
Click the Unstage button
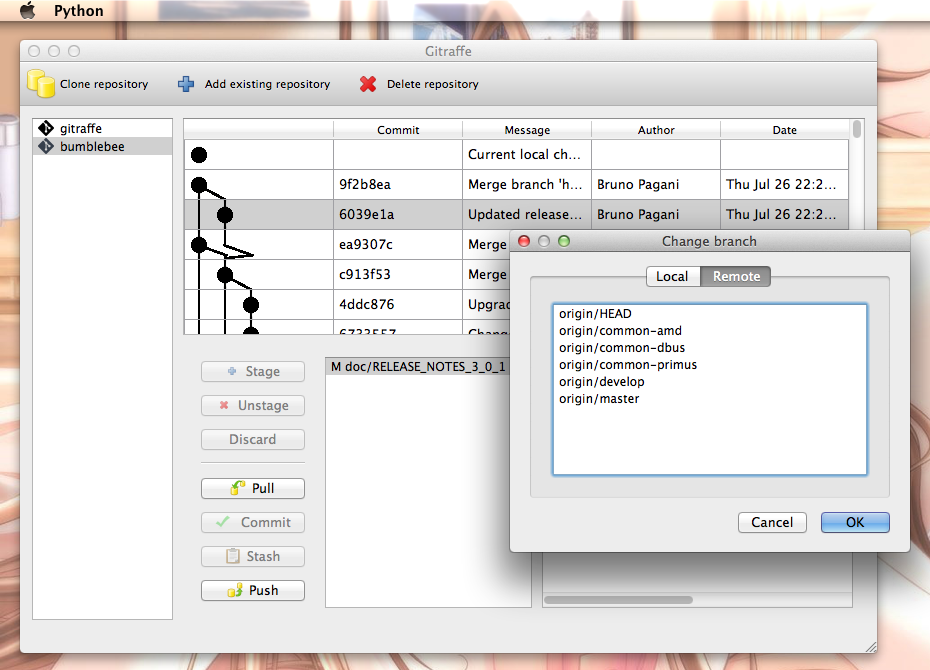pyautogui.click(x=253, y=406)
